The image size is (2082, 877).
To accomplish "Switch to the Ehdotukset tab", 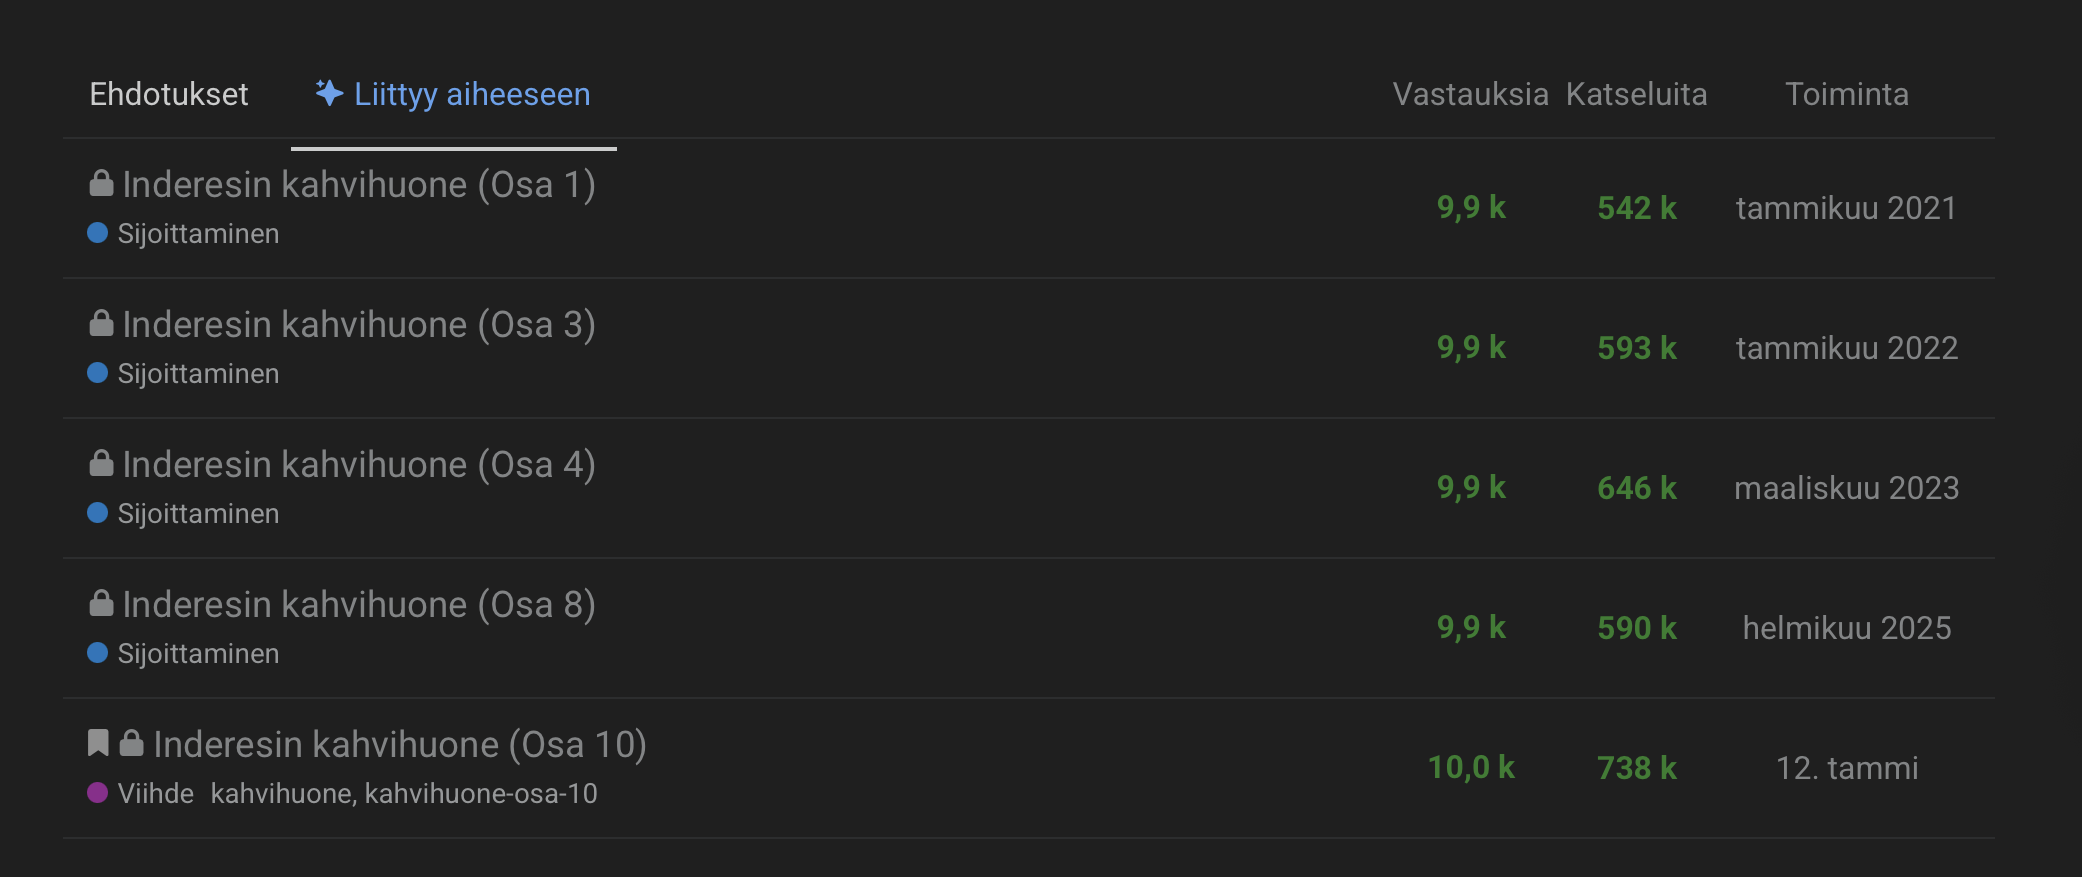I will point(169,94).
